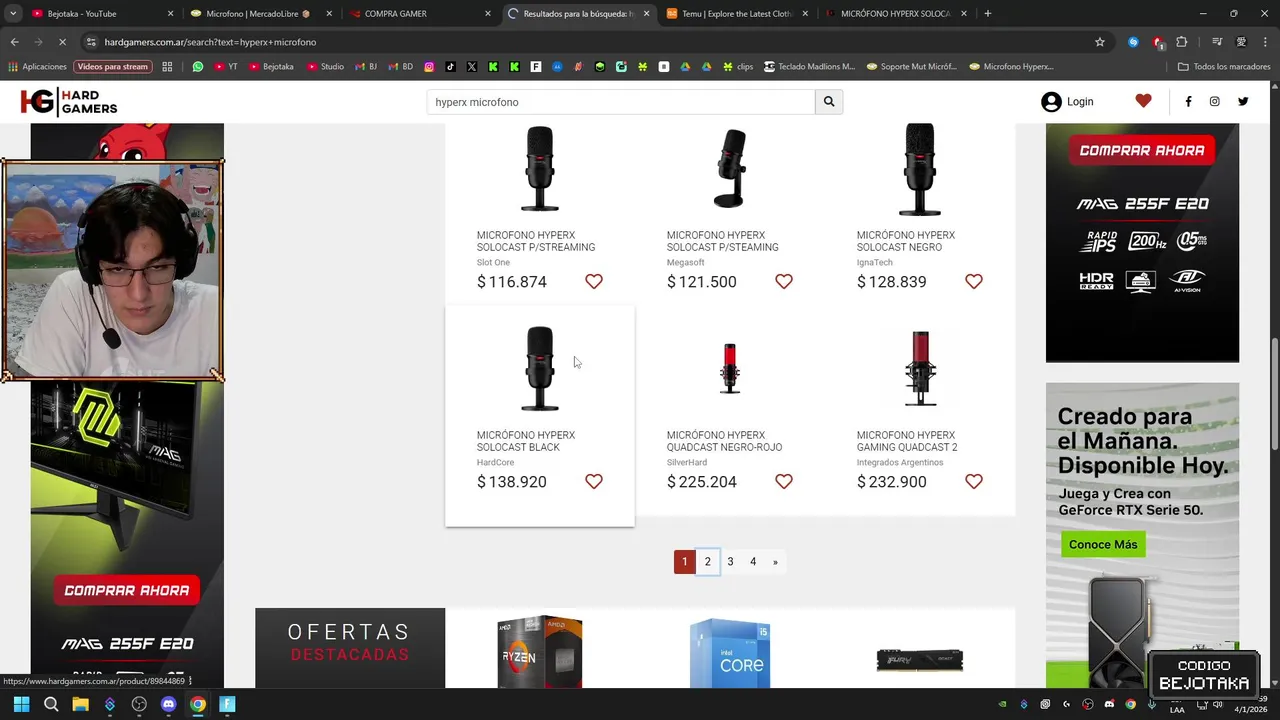Viewport: 1280px width, 720px height.
Task: Switch to Temu browser tab
Action: pos(737,14)
